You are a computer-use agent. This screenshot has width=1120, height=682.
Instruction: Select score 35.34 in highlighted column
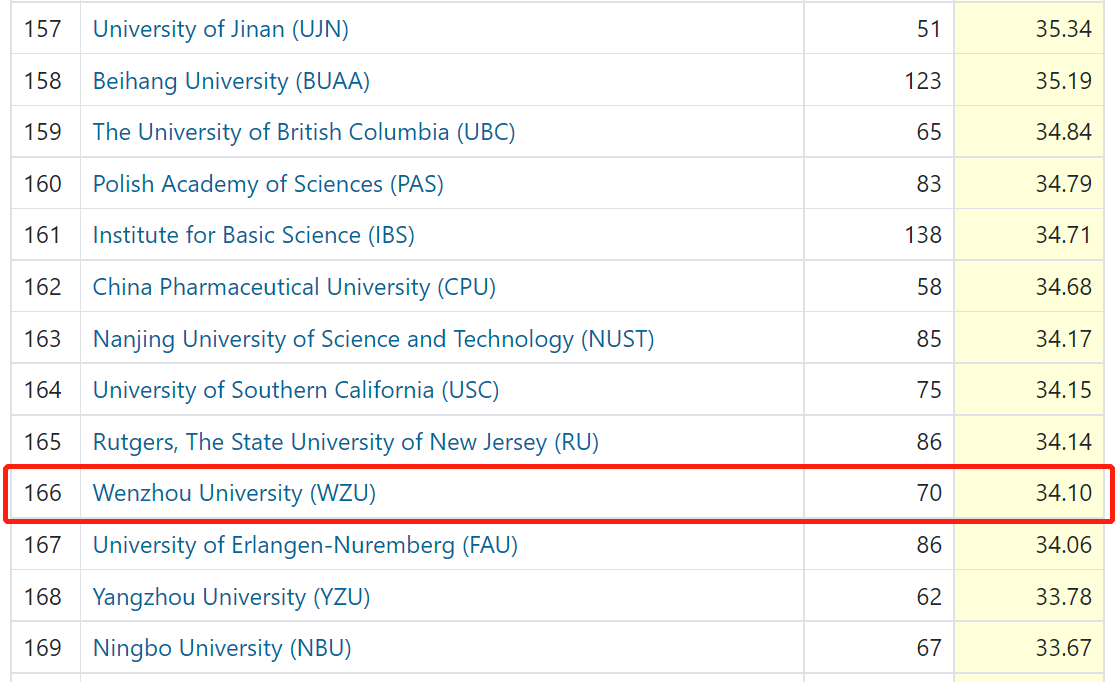(x=1063, y=29)
